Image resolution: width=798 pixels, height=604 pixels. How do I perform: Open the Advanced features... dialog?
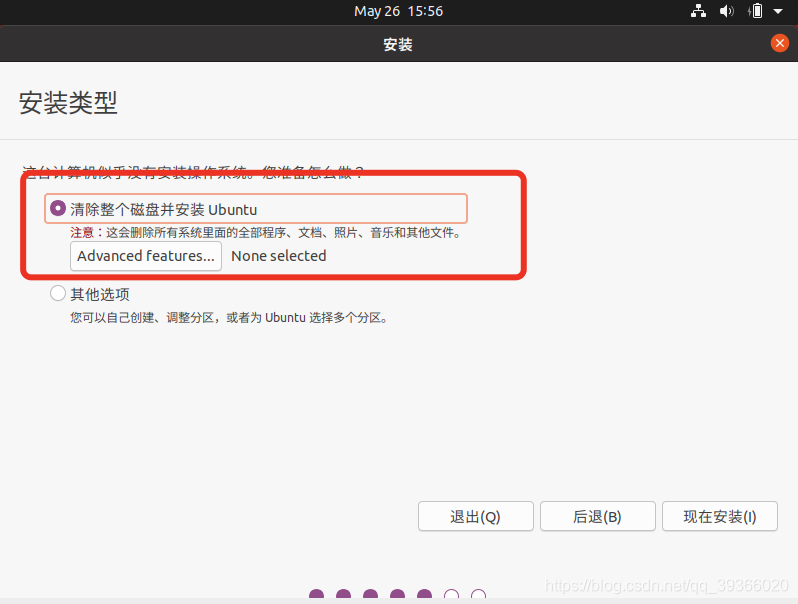tap(146, 256)
